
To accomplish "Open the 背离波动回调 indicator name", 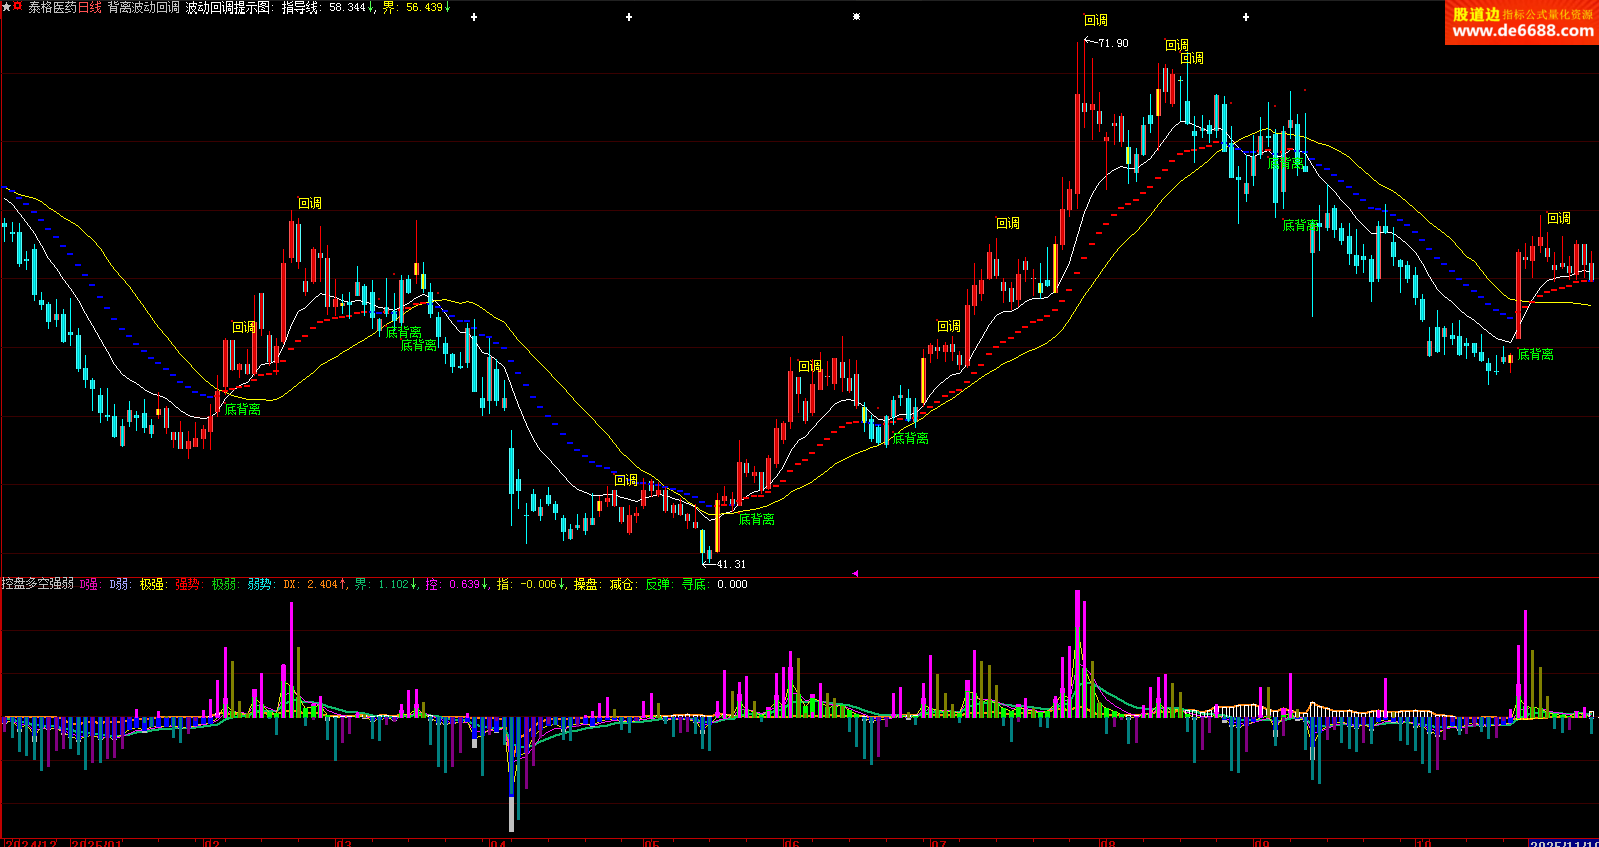I will pos(144,7).
